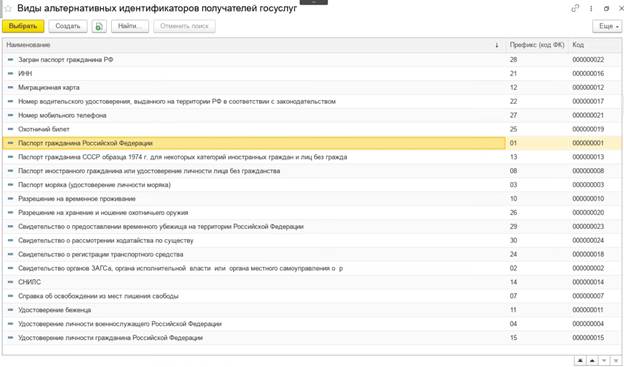Select Свидетельство о регистрации транспортного средства row
This screenshot has width=624, height=367.
coord(312,254)
